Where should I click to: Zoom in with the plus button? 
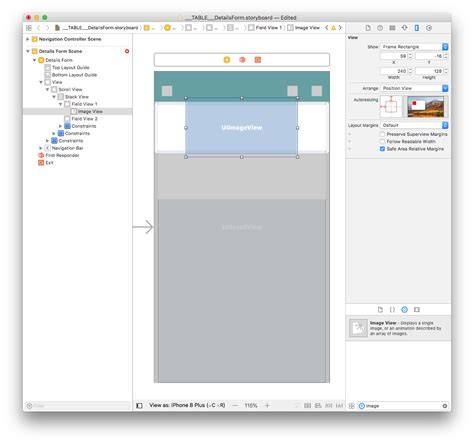pos(267,405)
